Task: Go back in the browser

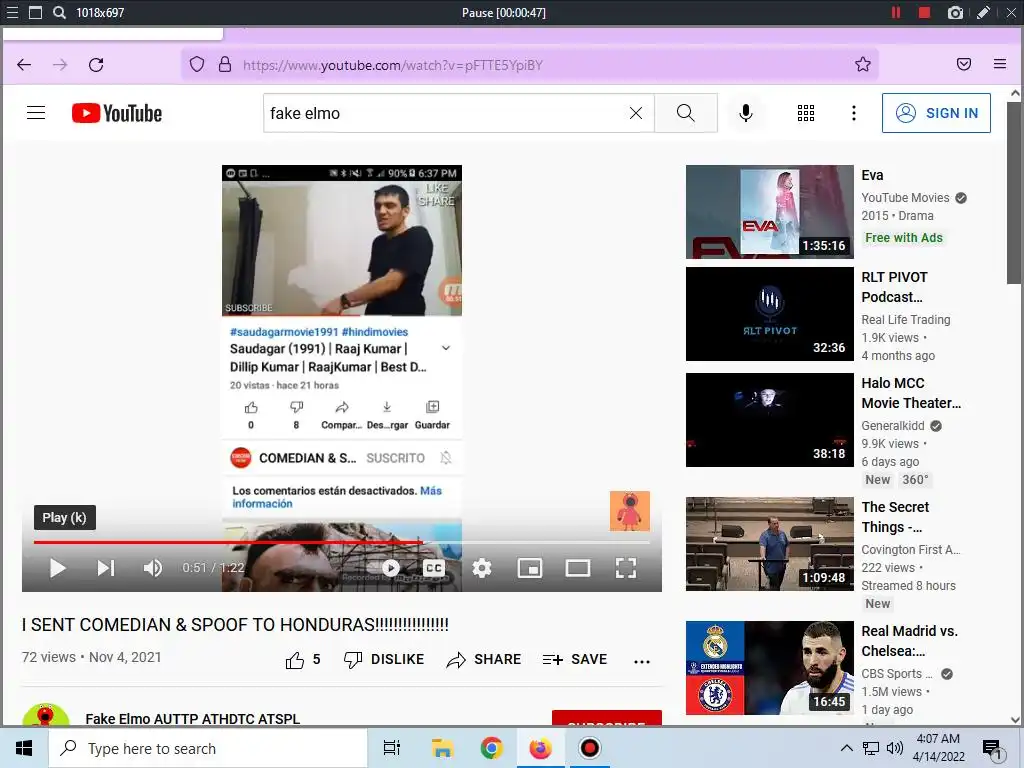Action: [24, 64]
